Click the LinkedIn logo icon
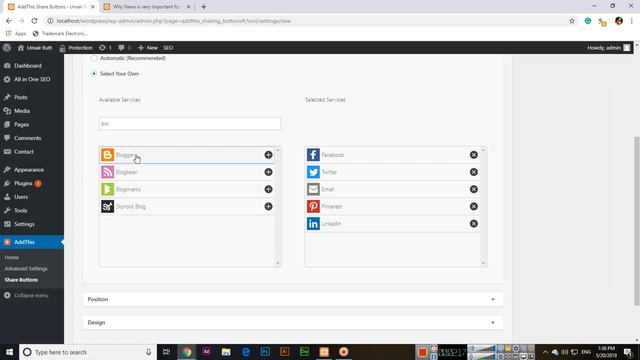The image size is (640, 360). (313, 223)
